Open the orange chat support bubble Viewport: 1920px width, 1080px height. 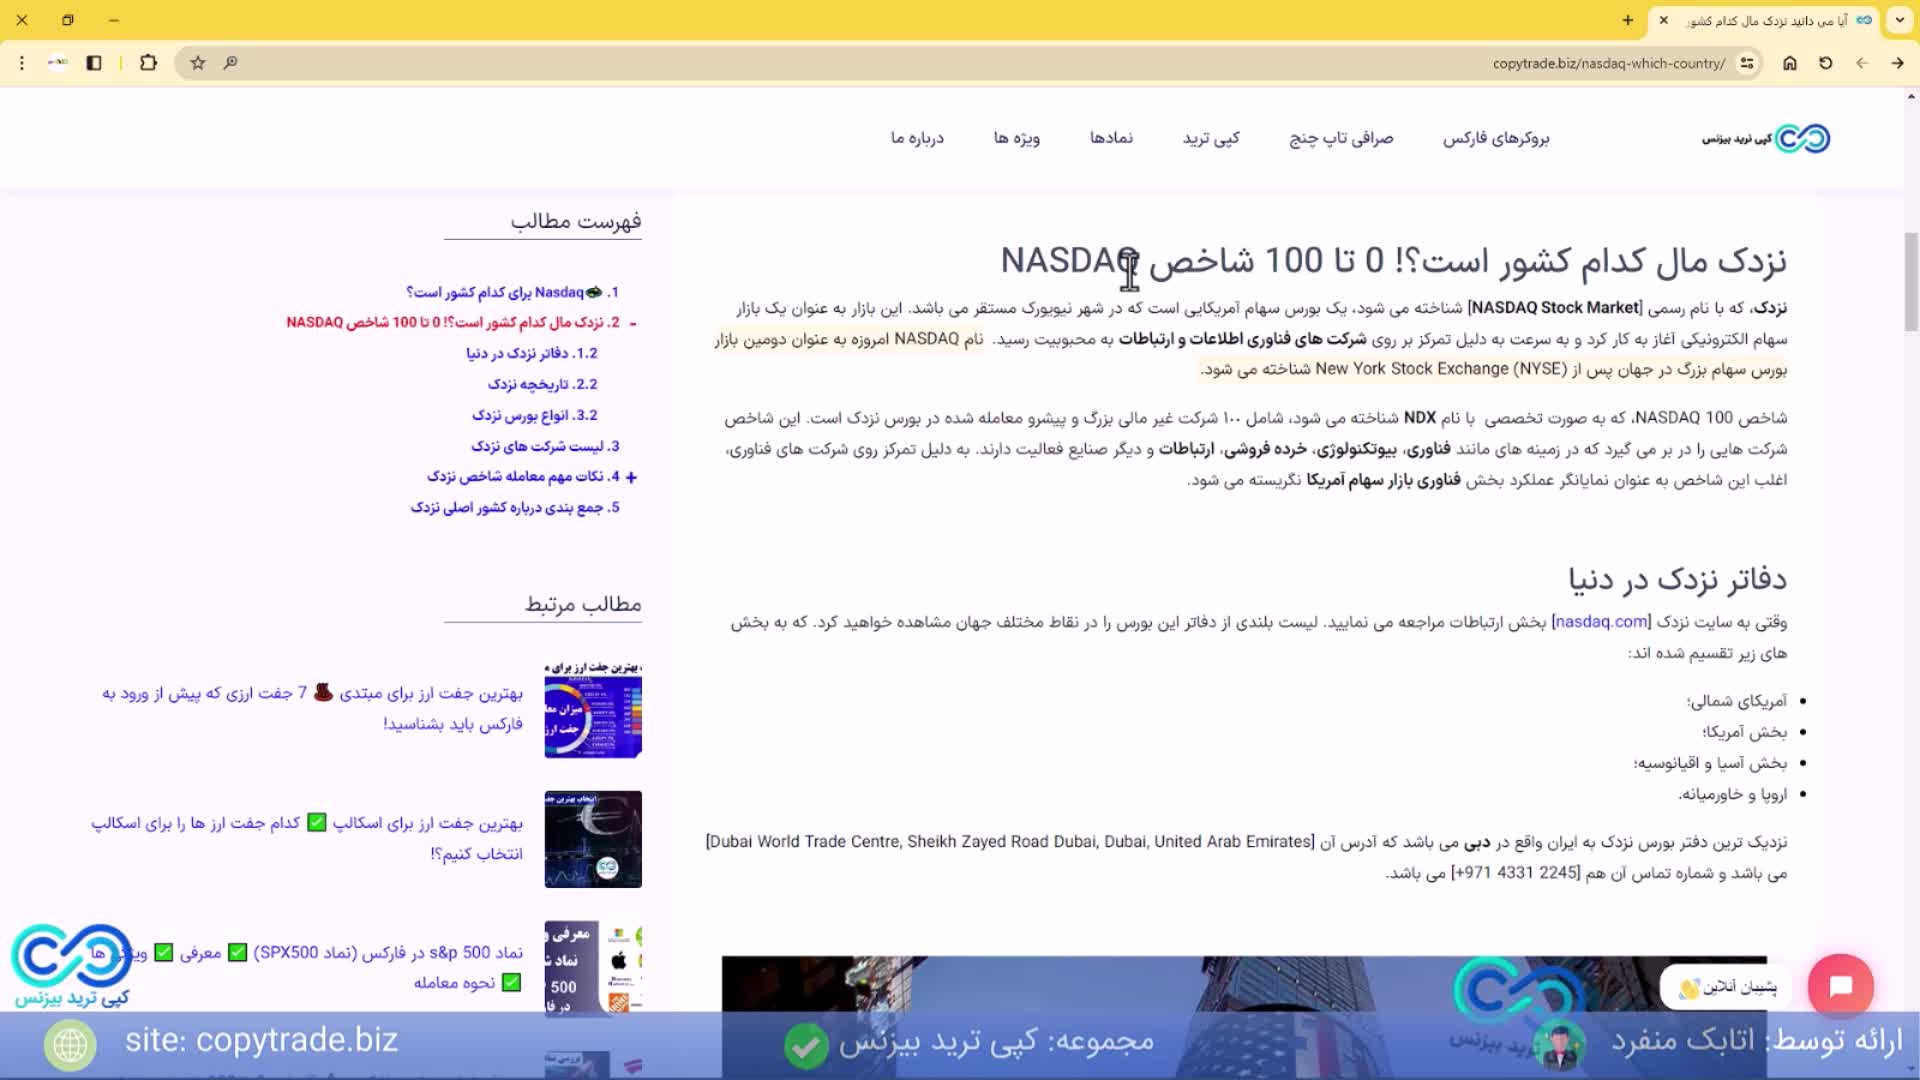[x=1843, y=987]
